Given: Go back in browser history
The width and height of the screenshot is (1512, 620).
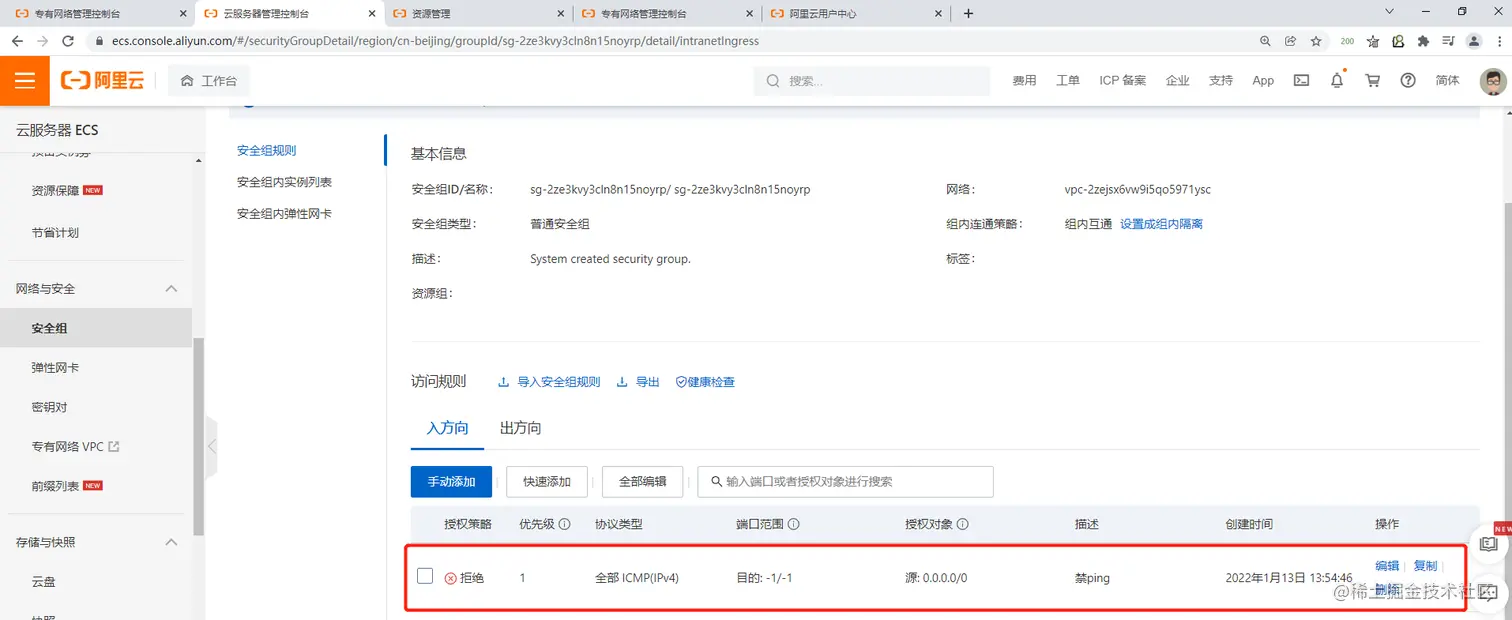Looking at the screenshot, I should click(x=16, y=41).
